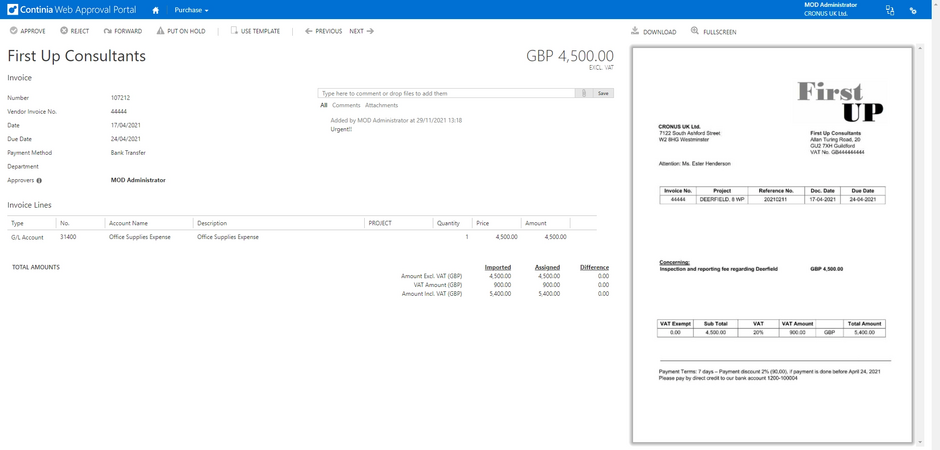The width and height of the screenshot is (940, 450).
Task: Go to the previous invoice
Action: click(323, 31)
